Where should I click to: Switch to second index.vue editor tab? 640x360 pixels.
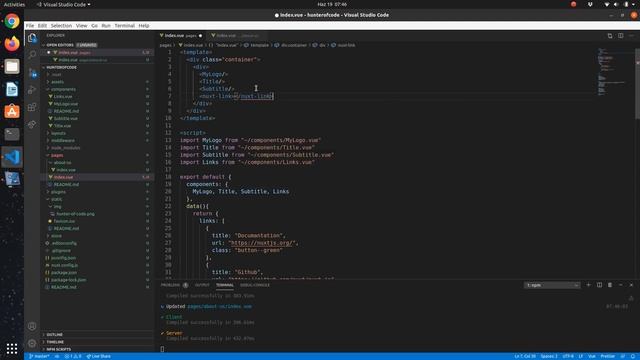click(236, 36)
